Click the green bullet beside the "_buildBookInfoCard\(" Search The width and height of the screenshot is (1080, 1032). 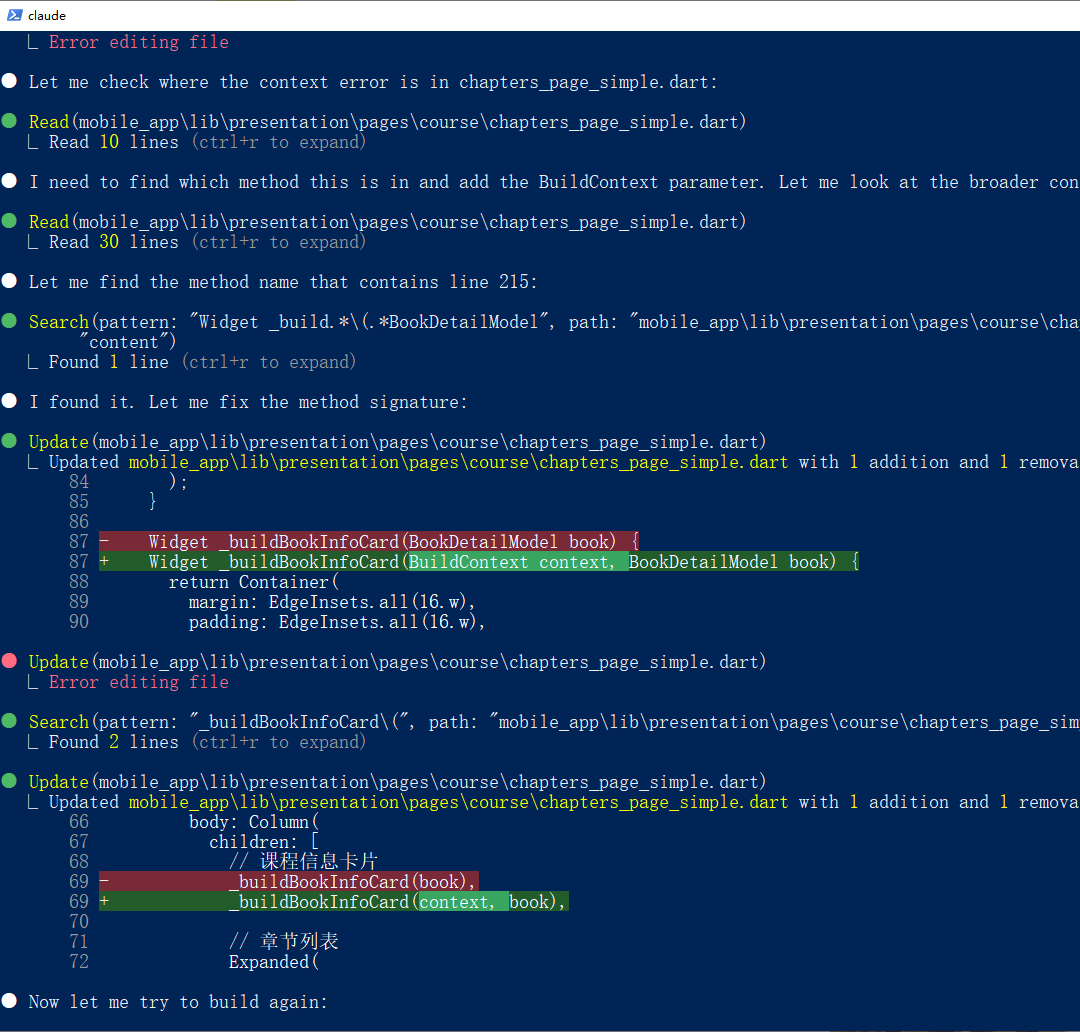point(10,721)
